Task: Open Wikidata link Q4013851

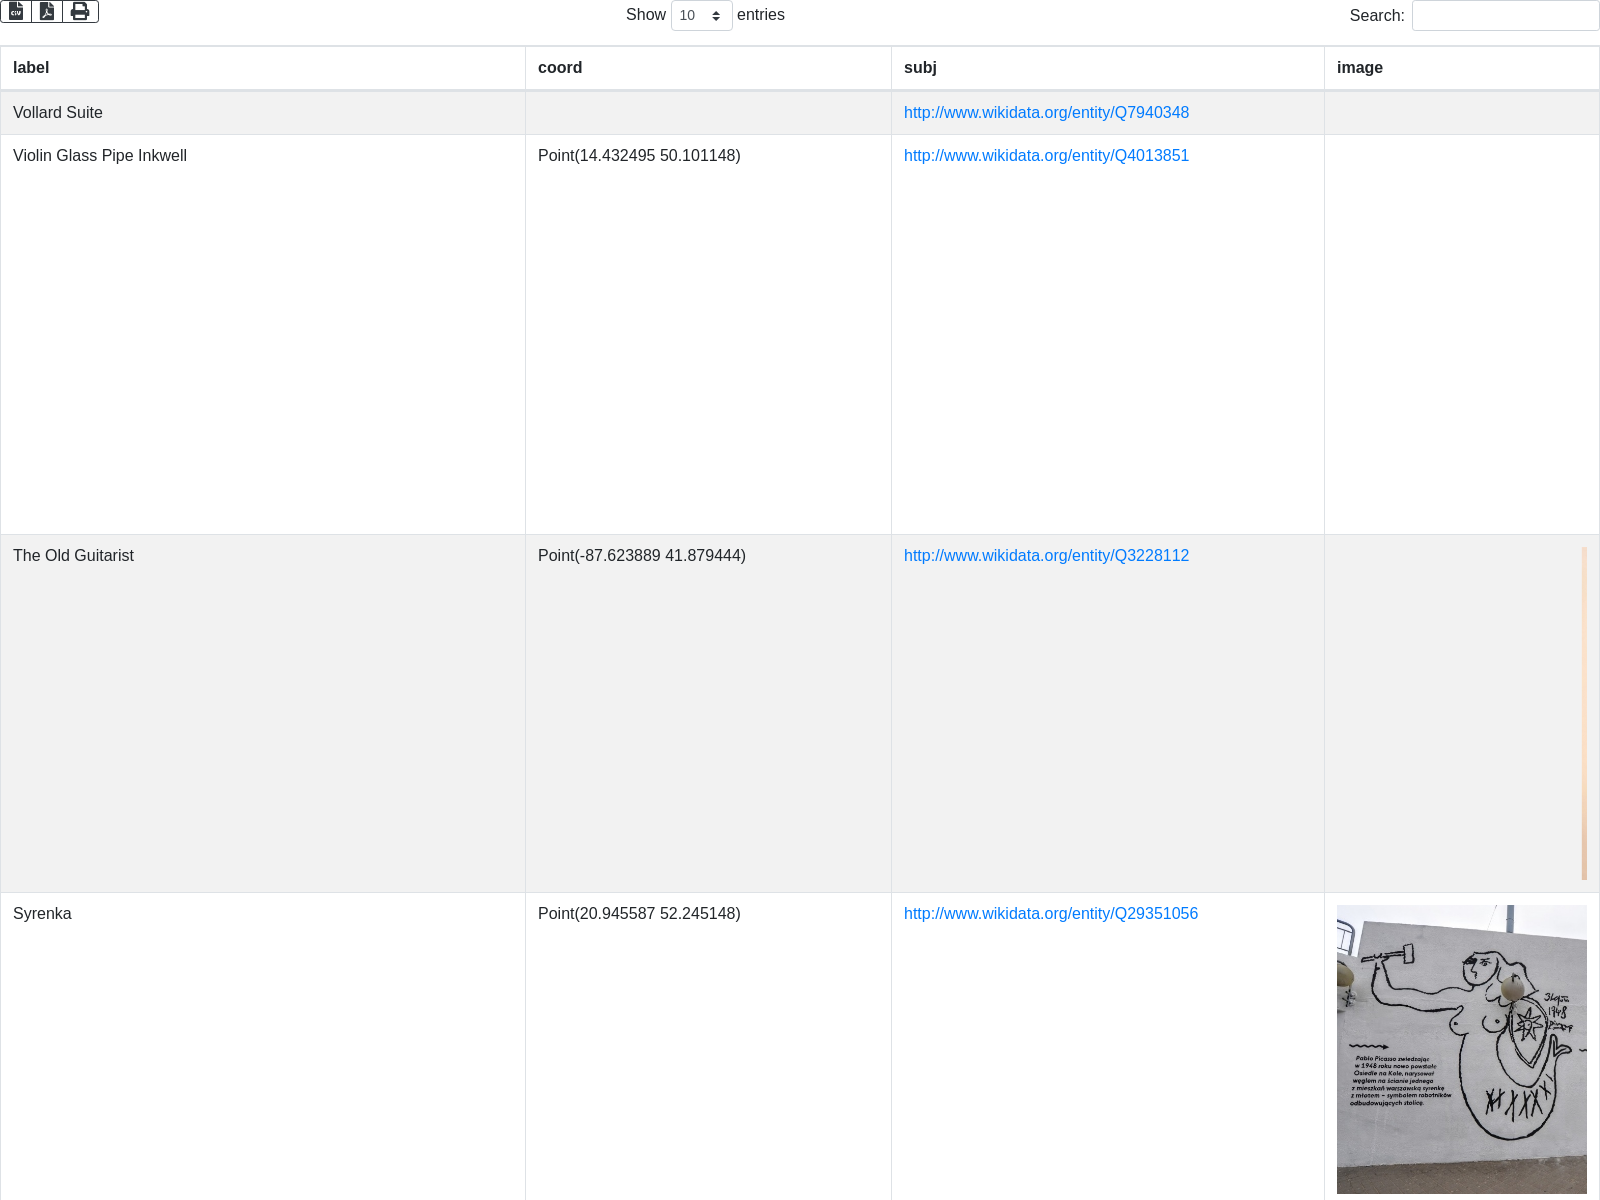Action: coord(1046,156)
